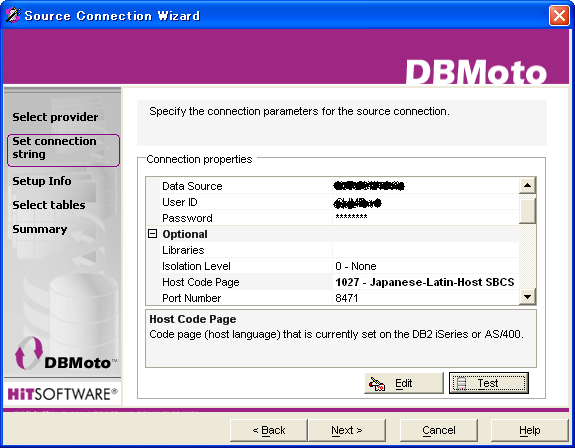The height and width of the screenshot is (448, 575).
Task: Select the 'Port Number' property label
Action: pos(191,298)
